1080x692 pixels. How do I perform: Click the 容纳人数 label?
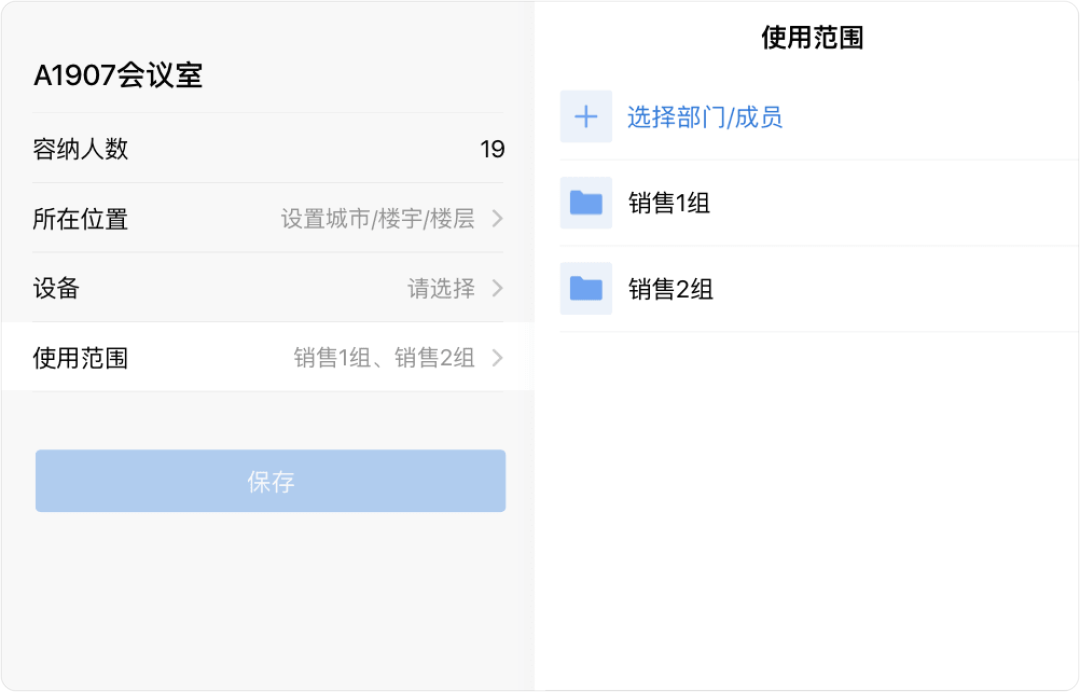tap(80, 150)
